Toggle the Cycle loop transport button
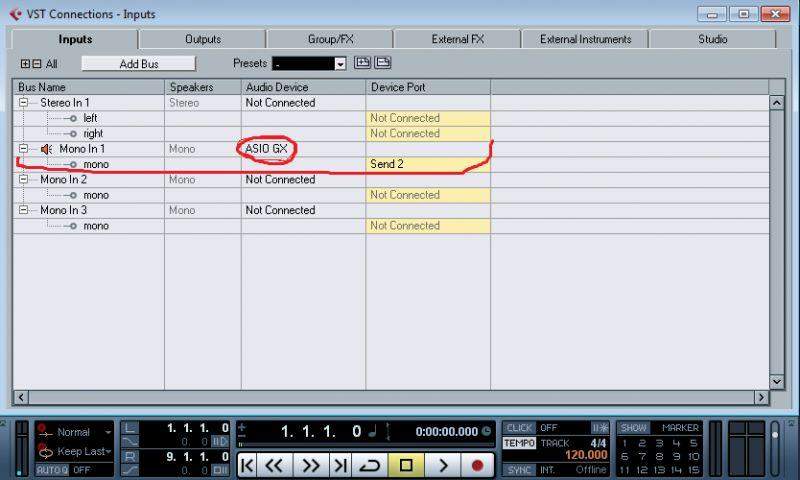 [x=369, y=465]
